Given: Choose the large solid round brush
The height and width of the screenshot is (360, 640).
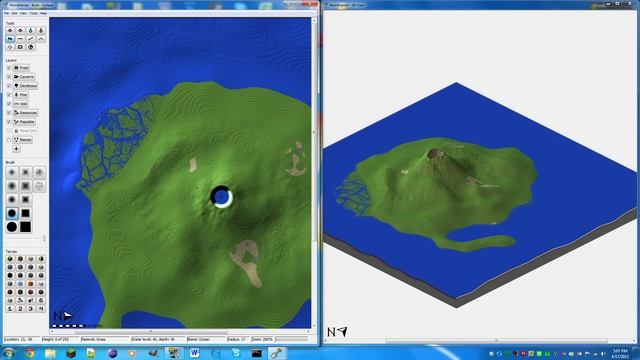Looking at the screenshot, I should click(x=12, y=227).
